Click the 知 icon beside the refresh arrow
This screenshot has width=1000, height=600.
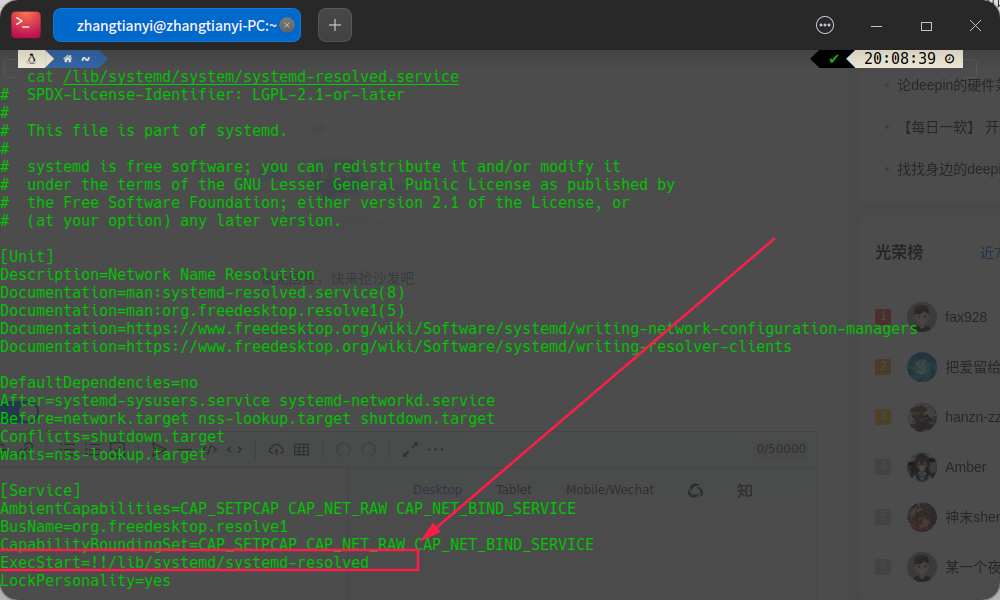pyautogui.click(x=744, y=490)
